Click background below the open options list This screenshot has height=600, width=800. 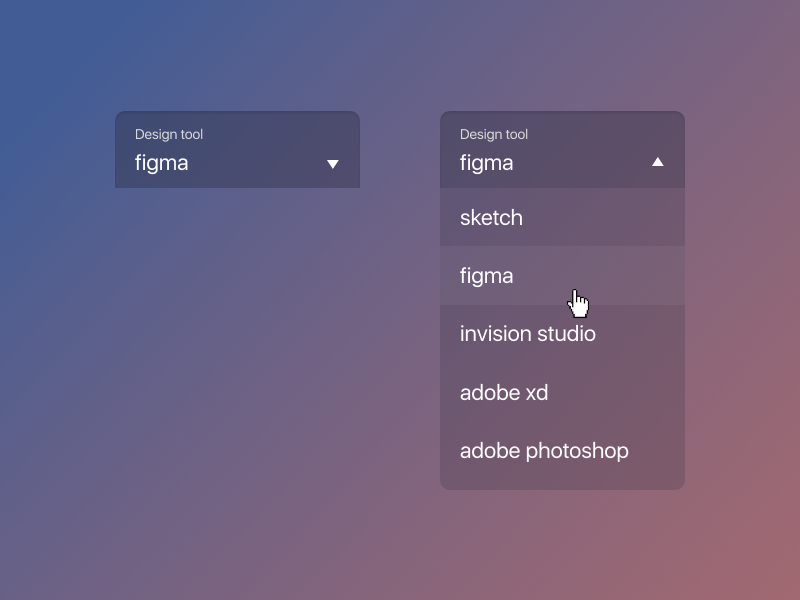[x=562, y=540]
